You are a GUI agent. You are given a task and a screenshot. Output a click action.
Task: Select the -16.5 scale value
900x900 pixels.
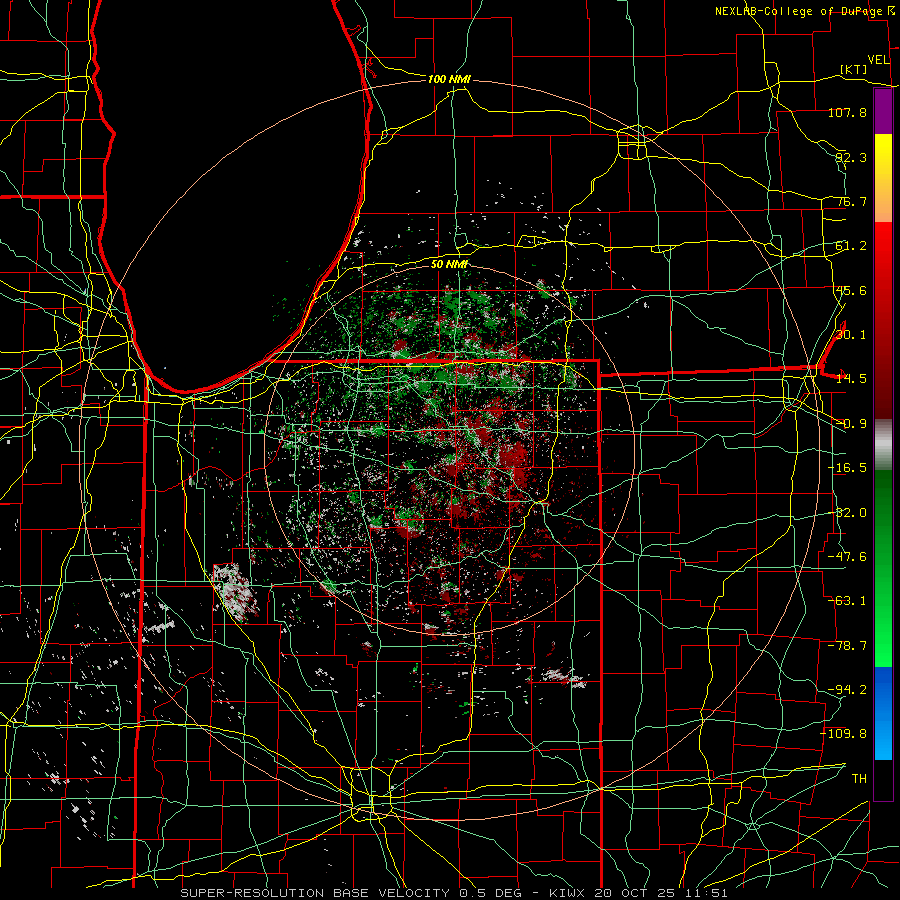tap(847, 468)
